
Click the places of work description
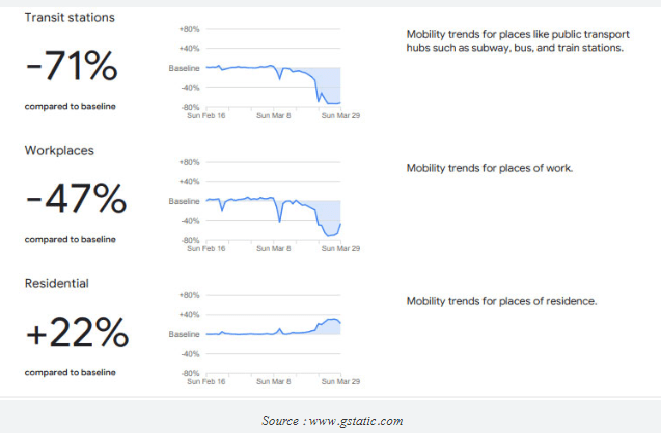click(489, 168)
